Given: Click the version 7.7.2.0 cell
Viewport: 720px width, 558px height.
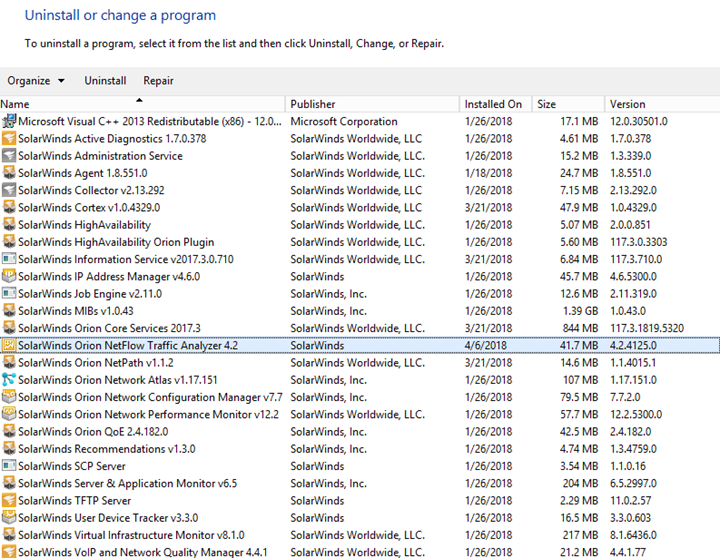Looking at the screenshot, I should (625, 397).
